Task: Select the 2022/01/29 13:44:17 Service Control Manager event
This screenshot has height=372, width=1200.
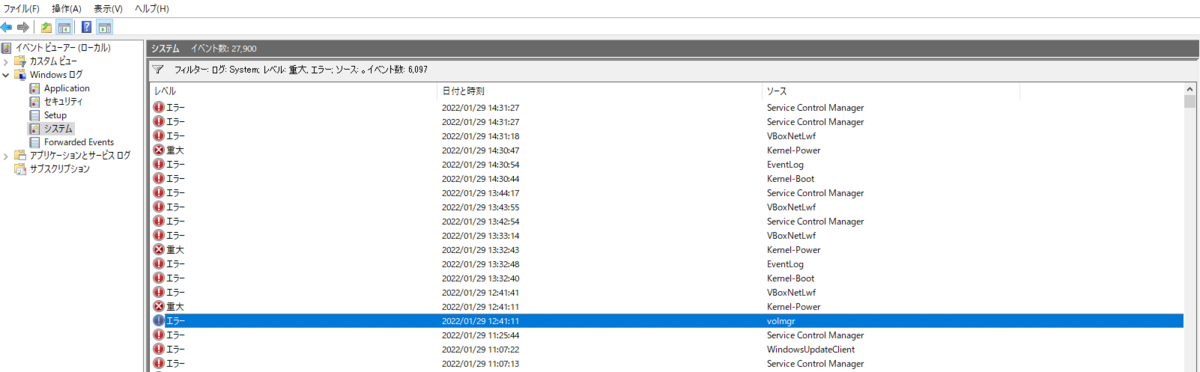Action: point(667,193)
